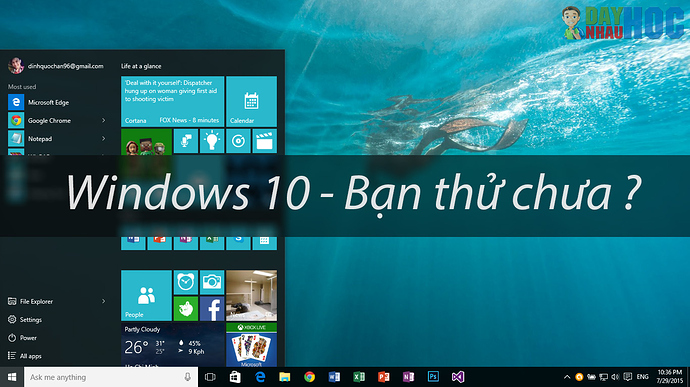Open the Facebook tile
The image size is (690, 387).
coord(212,309)
